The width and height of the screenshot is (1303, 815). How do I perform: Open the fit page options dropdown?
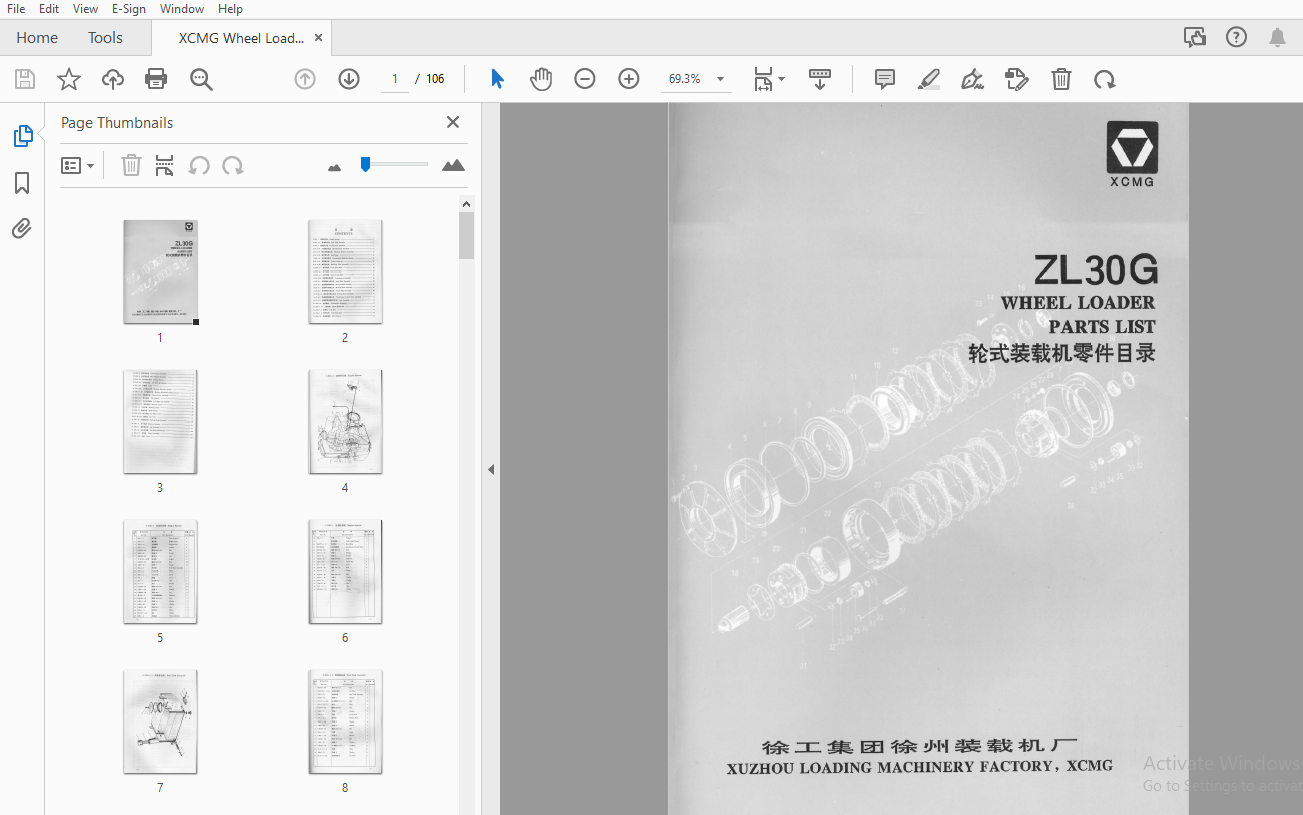pyautogui.click(x=769, y=79)
